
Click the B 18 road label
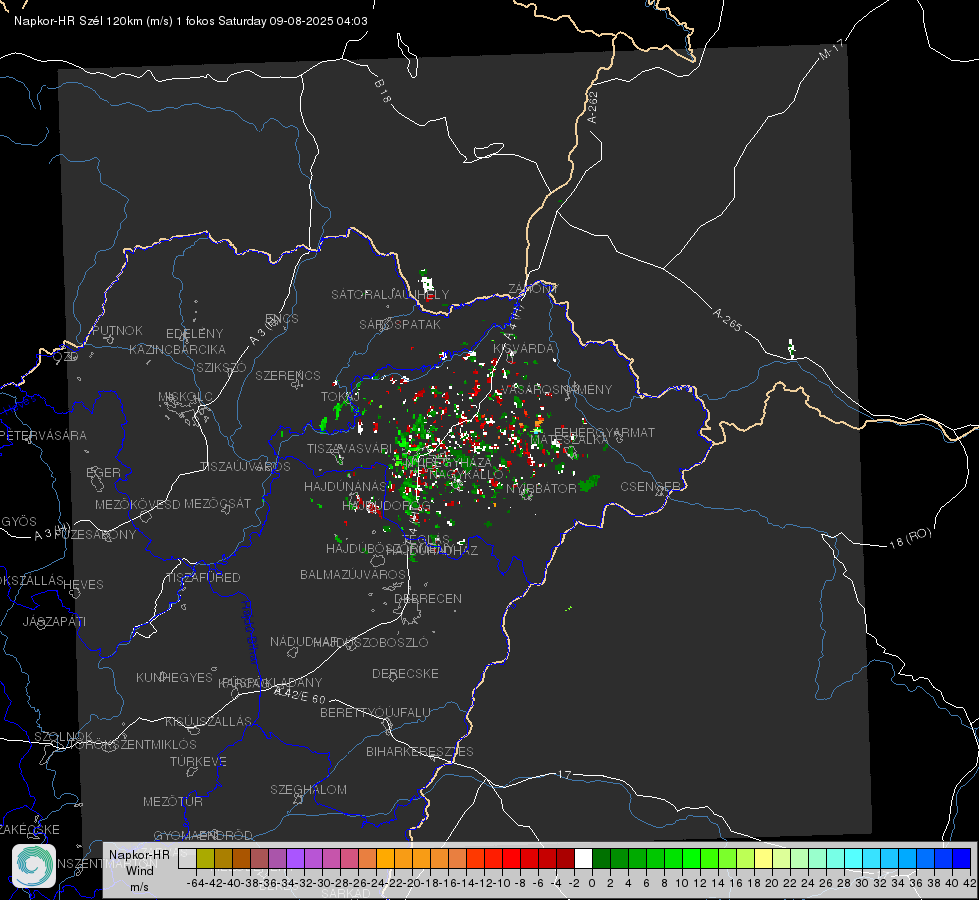(x=383, y=91)
